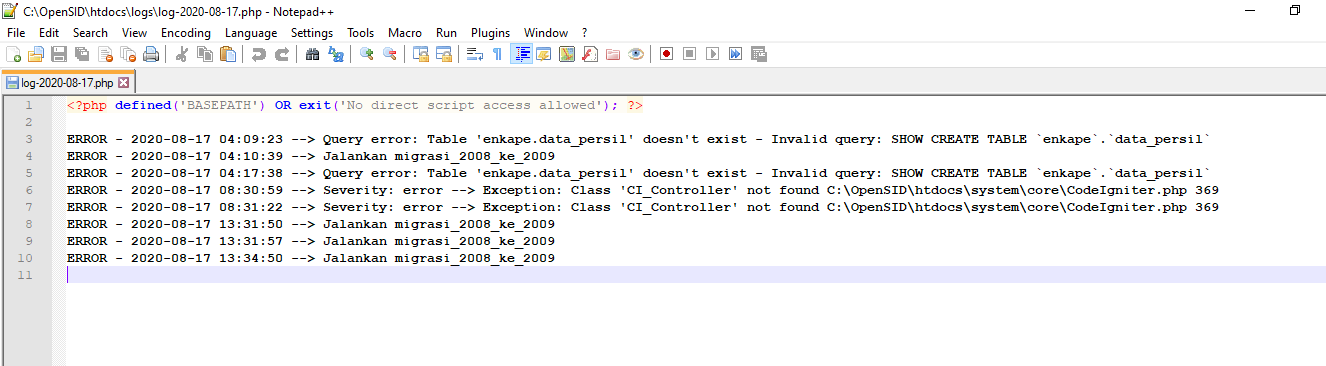Click the 13:34:50 Jalankan migrasi line
Screen dimensions: 1326x366
tap(311, 258)
